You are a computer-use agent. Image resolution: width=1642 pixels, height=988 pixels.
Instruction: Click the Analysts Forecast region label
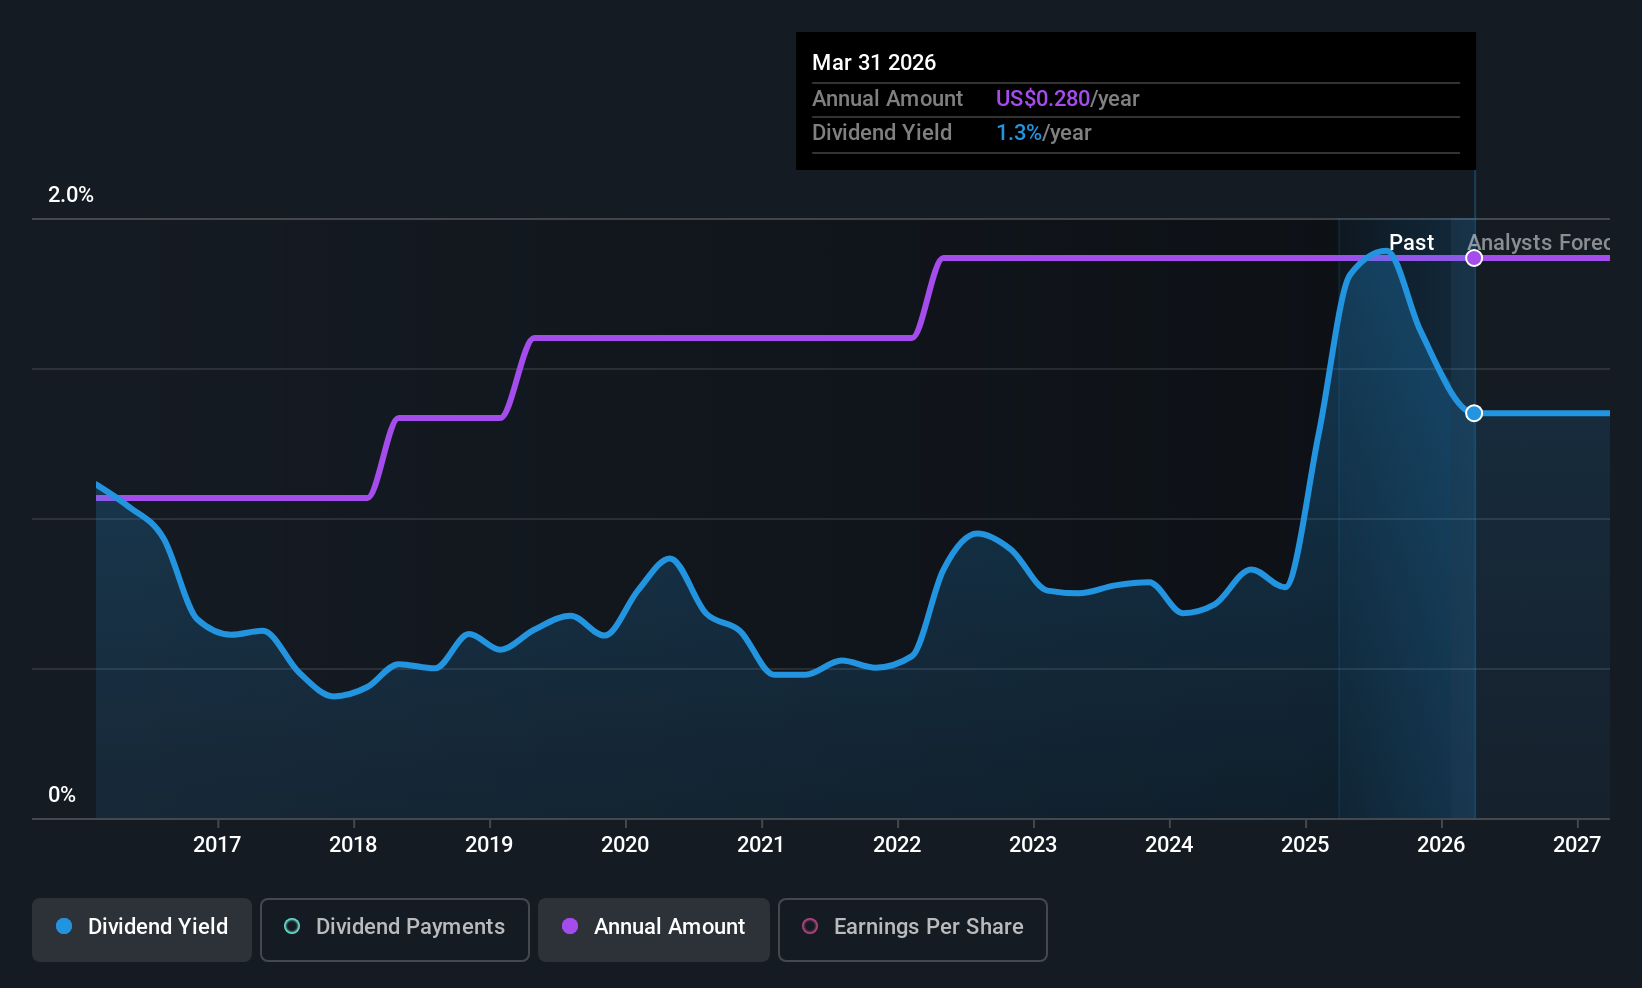pyautogui.click(x=1538, y=242)
